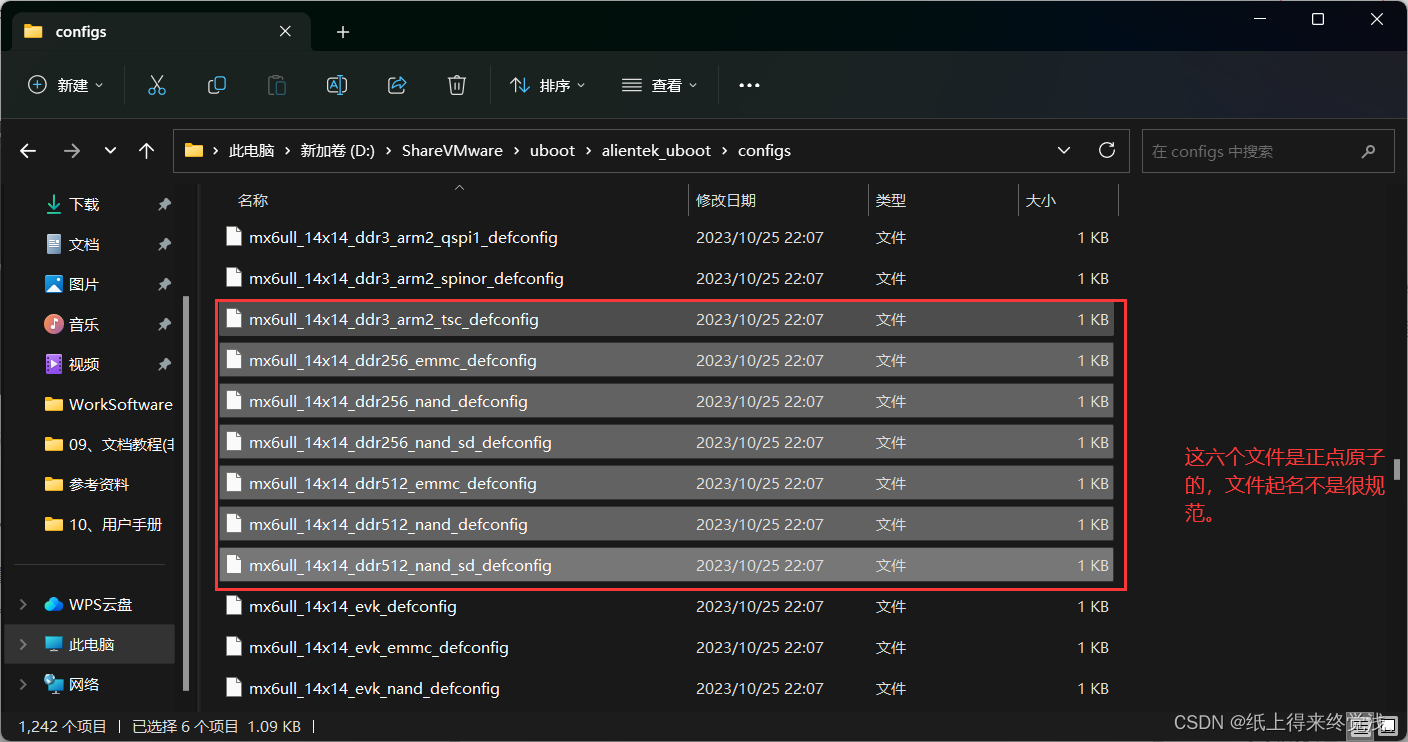Open Music (音乐) quick access folder
Image resolution: width=1408 pixels, height=742 pixels.
point(84,324)
